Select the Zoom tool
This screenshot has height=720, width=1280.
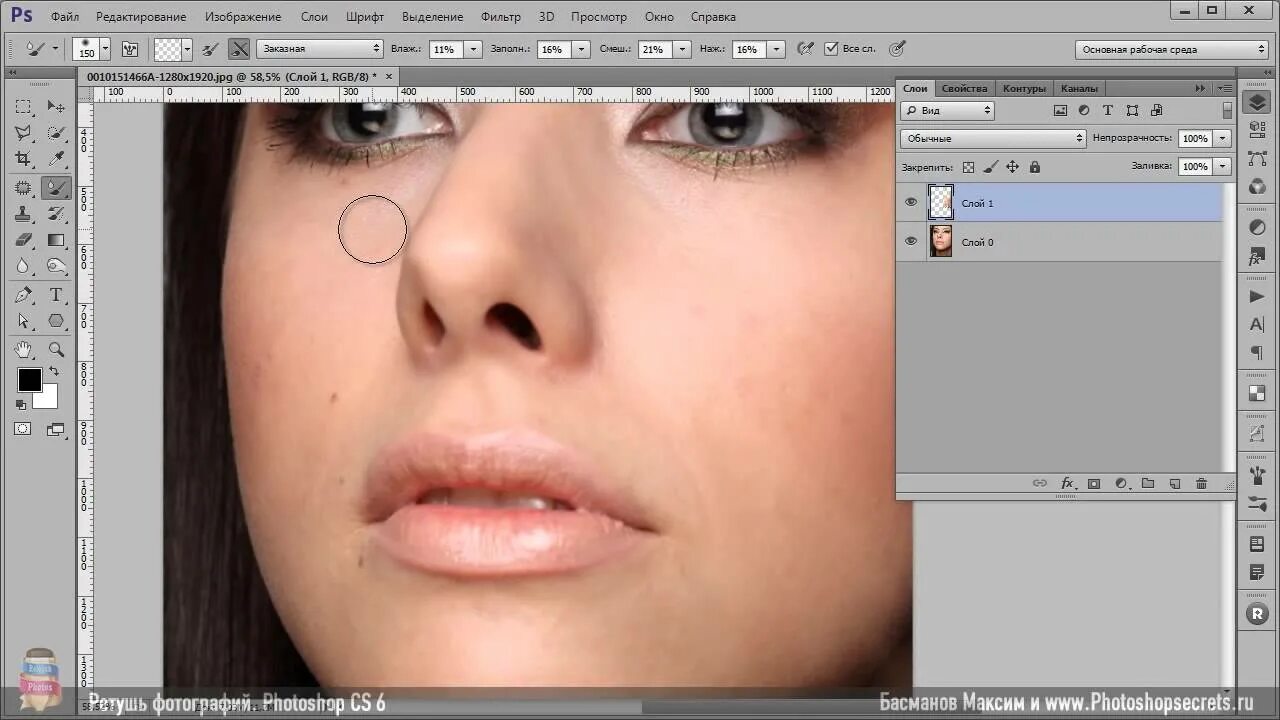pyautogui.click(x=56, y=349)
